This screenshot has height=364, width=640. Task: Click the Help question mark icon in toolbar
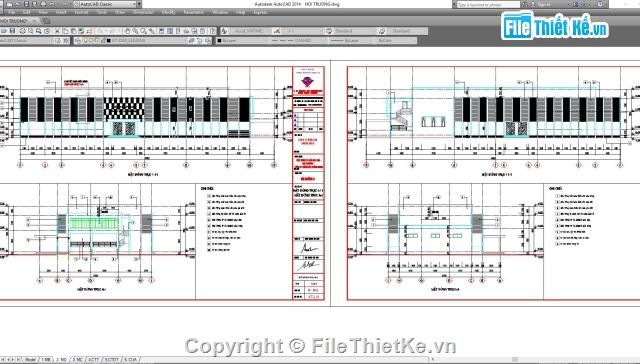click(213, 31)
